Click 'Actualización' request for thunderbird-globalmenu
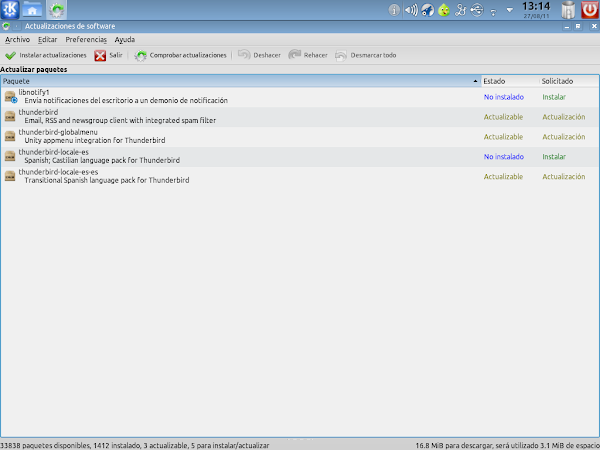 click(x=564, y=137)
